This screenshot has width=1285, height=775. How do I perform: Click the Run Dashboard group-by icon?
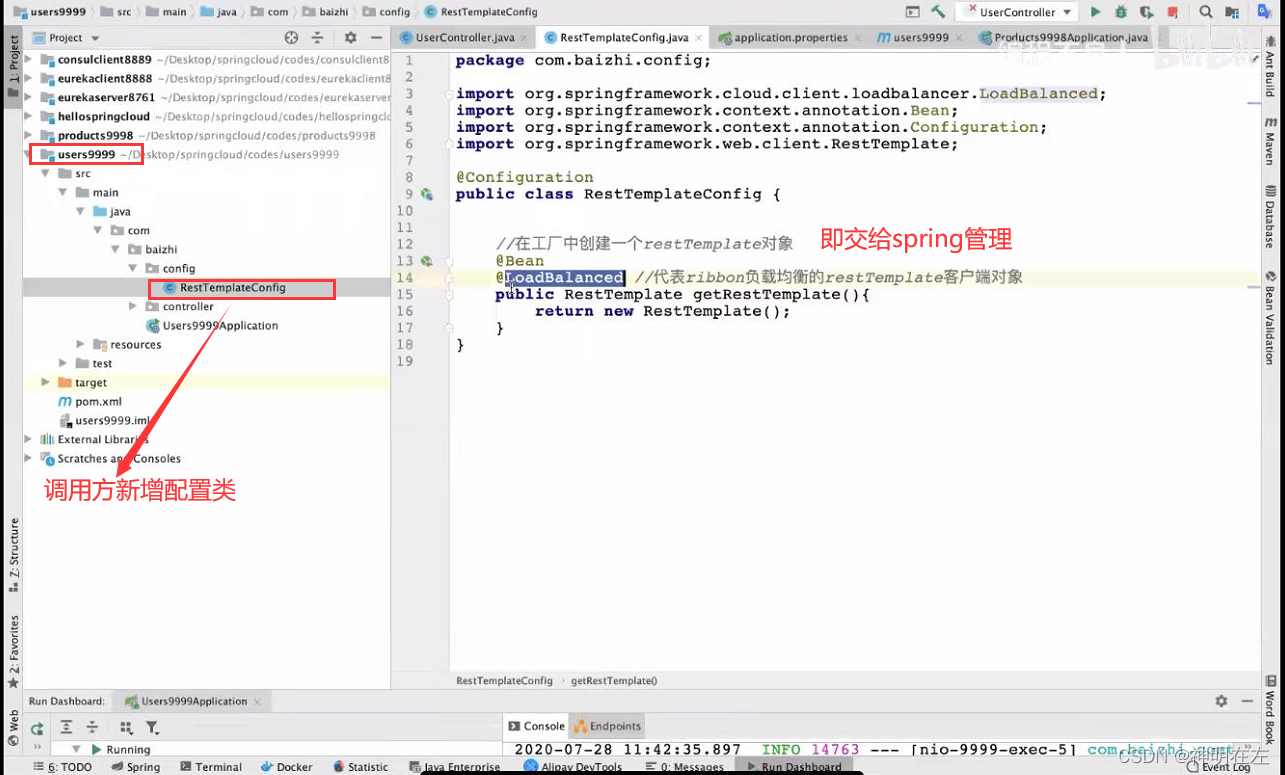pyautogui.click(x=126, y=727)
